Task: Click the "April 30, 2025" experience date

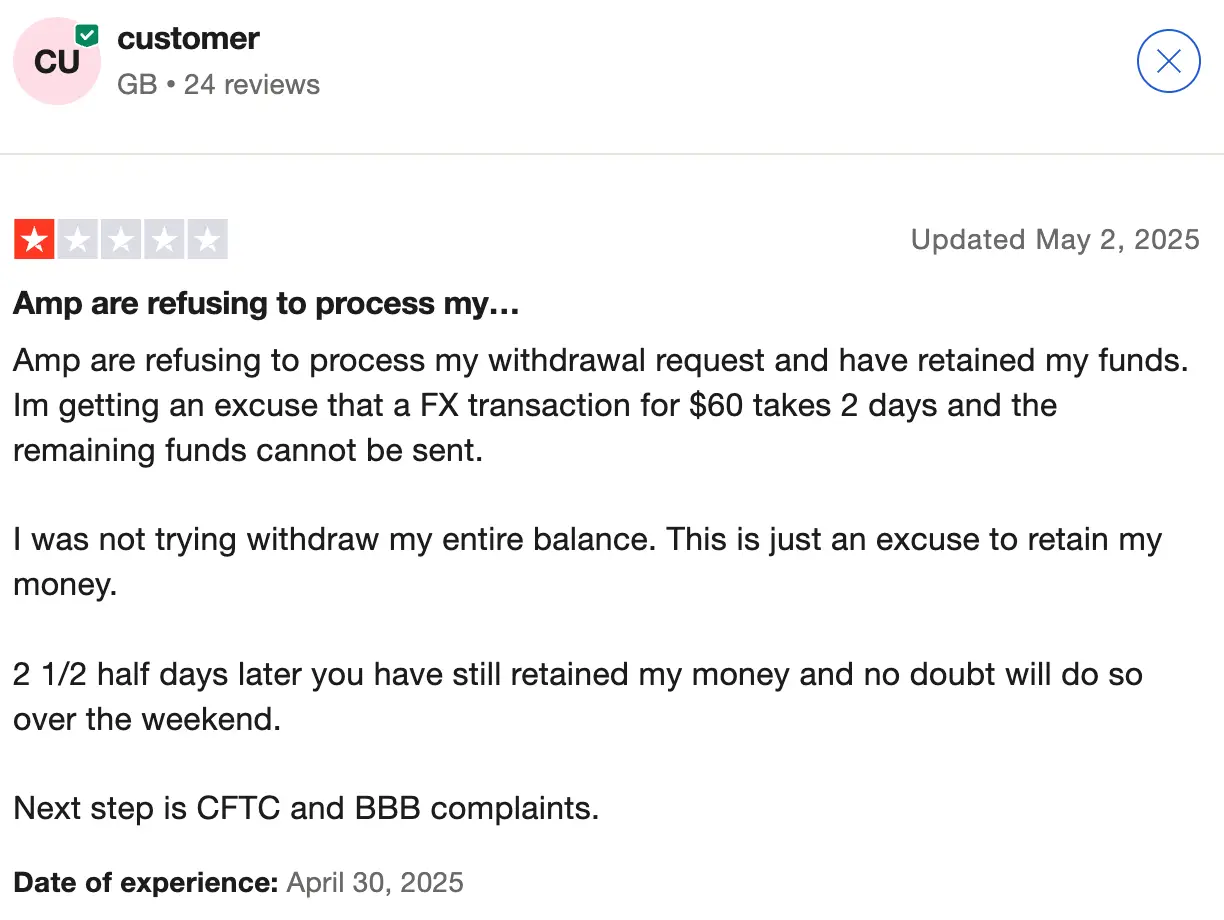Action: click(x=375, y=883)
